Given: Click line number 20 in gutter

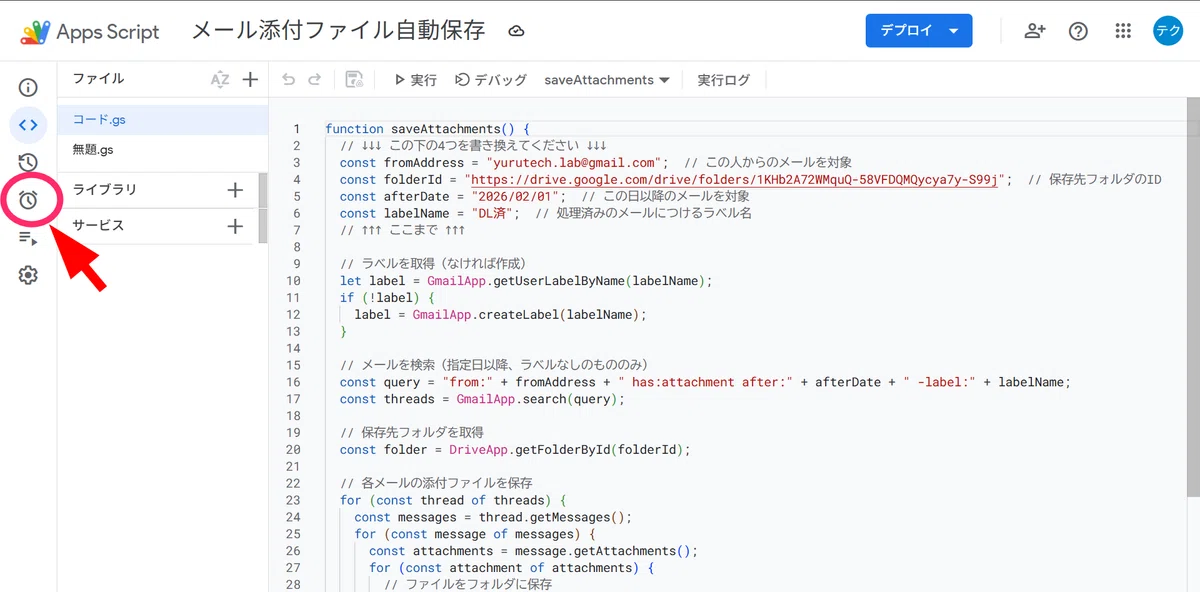Looking at the screenshot, I should pos(293,450).
